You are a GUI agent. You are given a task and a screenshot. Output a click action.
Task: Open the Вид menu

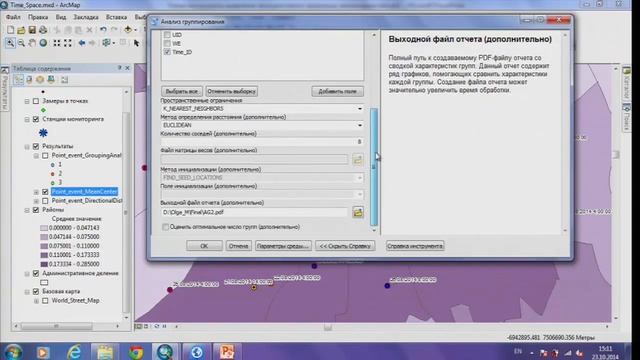coord(61,17)
